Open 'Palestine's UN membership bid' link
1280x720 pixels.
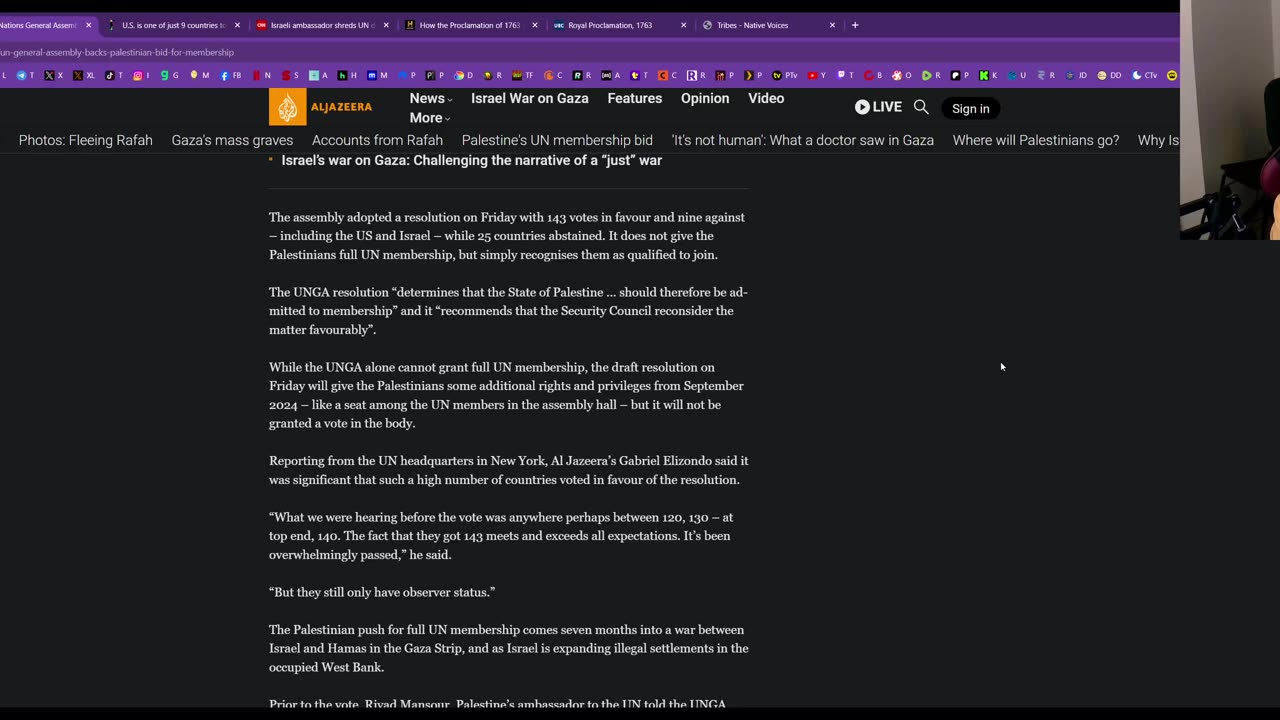click(x=557, y=140)
